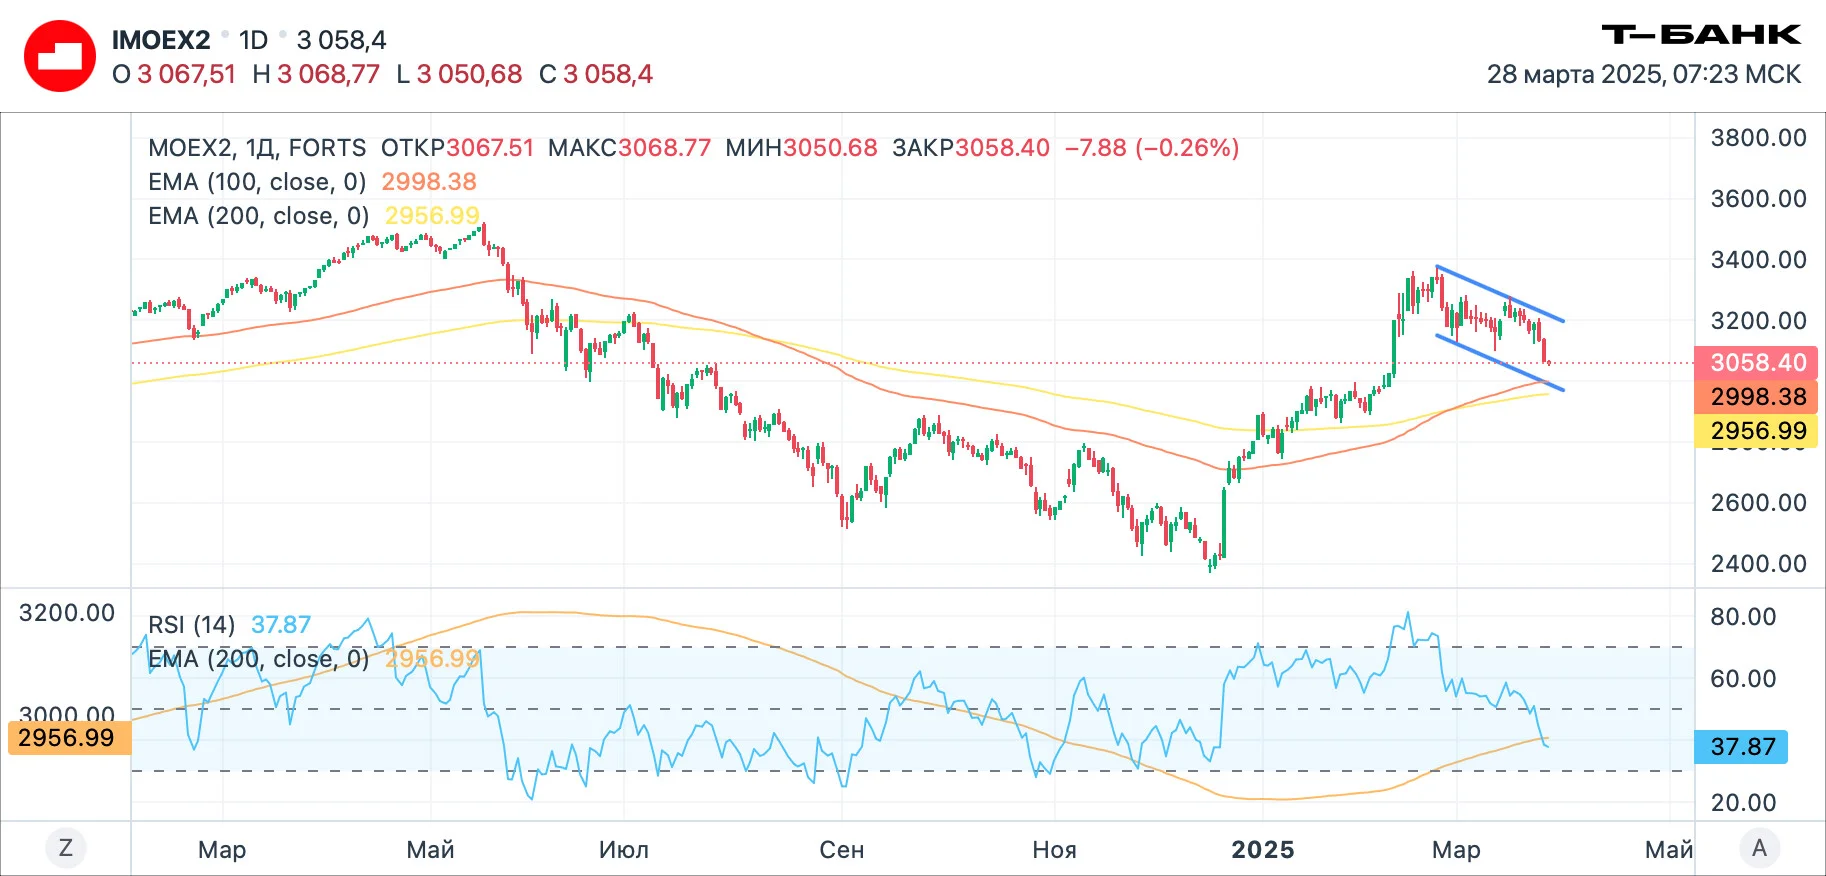The height and width of the screenshot is (876, 1826).
Task: Click the orange 2998.38 EMA price label
Action: pyautogui.click(x=1756, y=397)
